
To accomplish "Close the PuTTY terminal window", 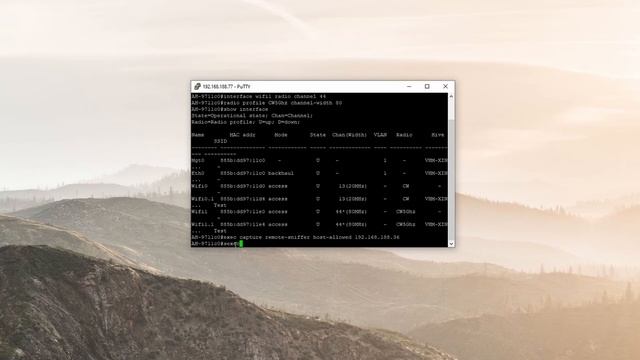I will point(445,87).
